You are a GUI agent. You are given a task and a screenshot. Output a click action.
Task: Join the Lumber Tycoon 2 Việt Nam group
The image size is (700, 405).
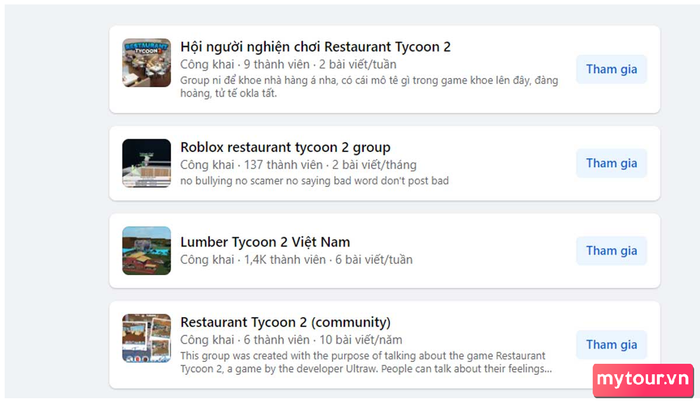pos(611,251)
